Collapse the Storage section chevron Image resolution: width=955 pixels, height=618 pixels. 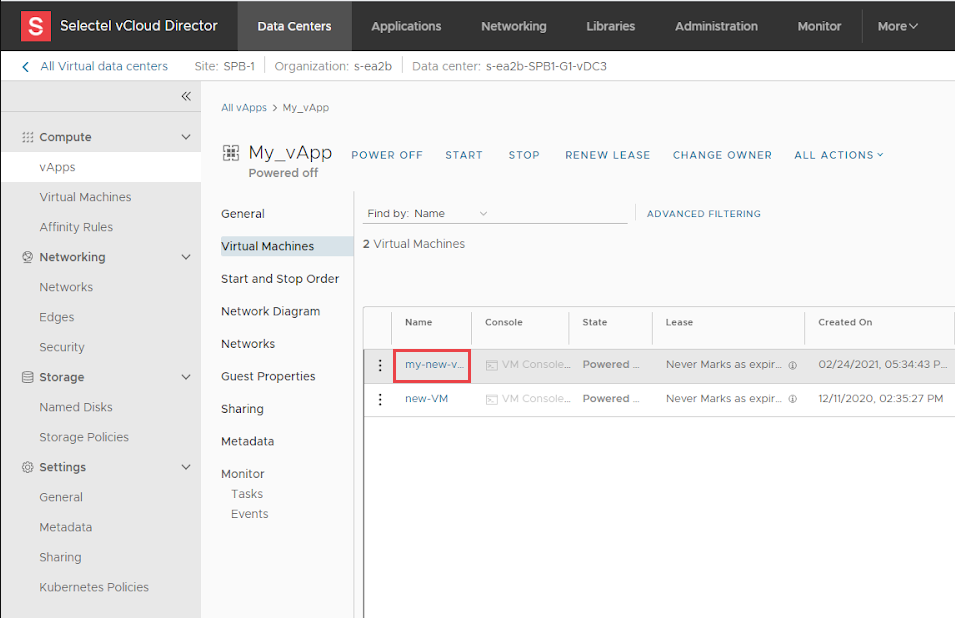(x=186, y=377)
